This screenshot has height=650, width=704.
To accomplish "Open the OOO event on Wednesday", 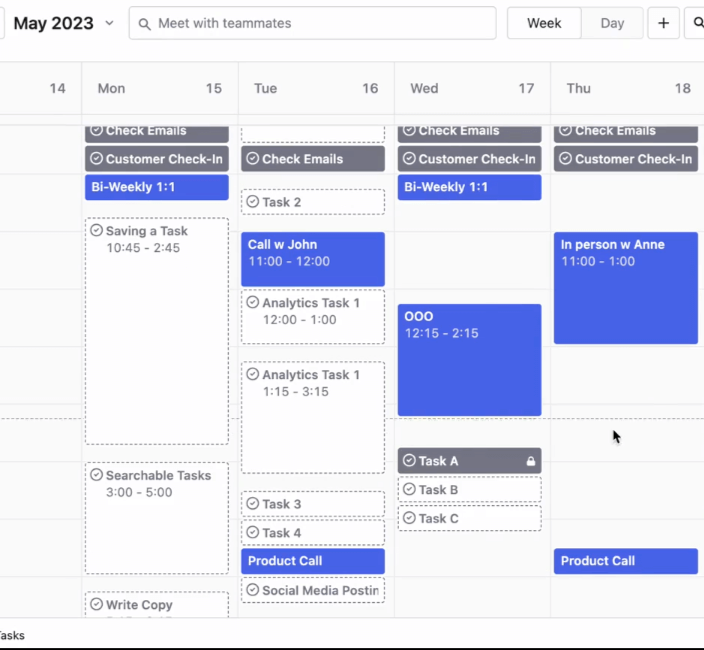I will point(469,360).
